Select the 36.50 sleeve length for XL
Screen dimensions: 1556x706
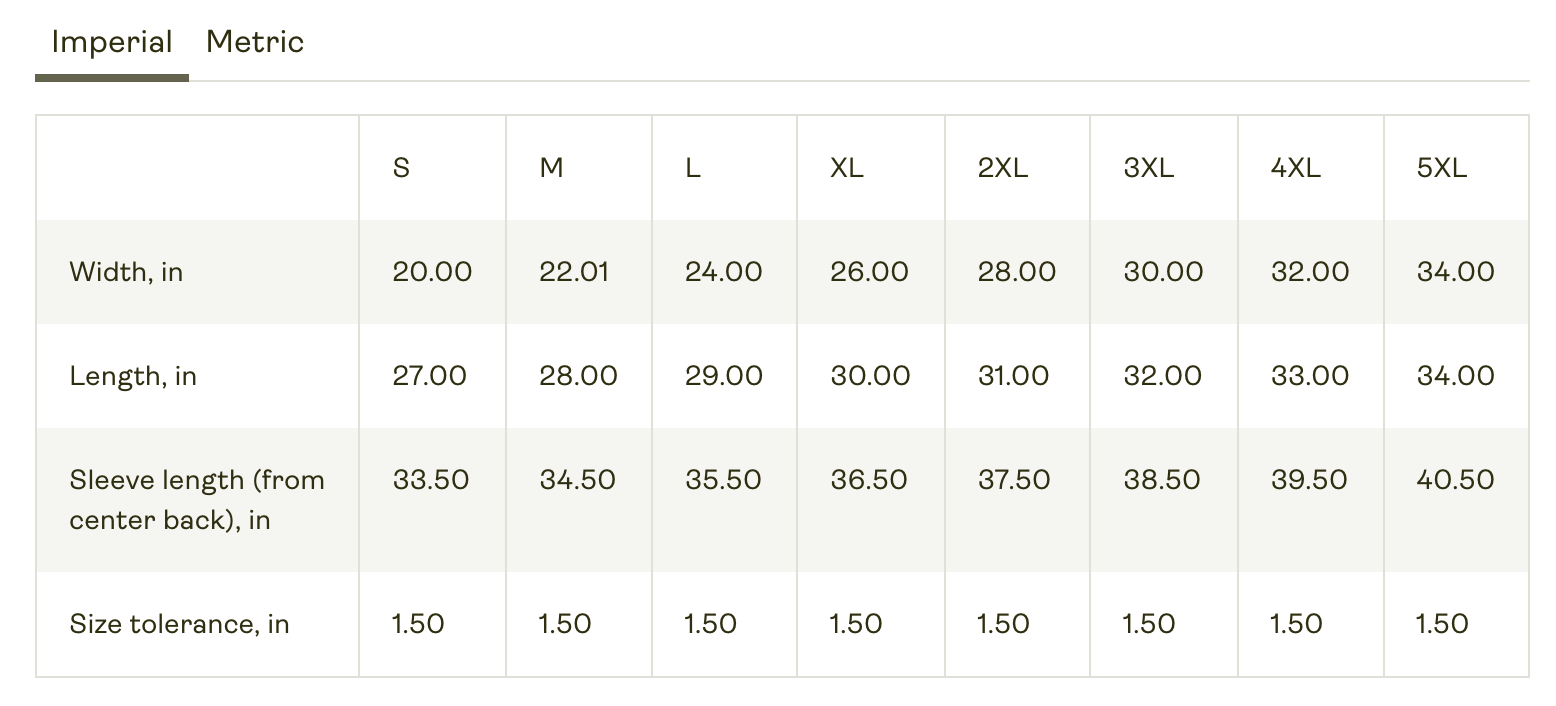click(x=869, y=480)
